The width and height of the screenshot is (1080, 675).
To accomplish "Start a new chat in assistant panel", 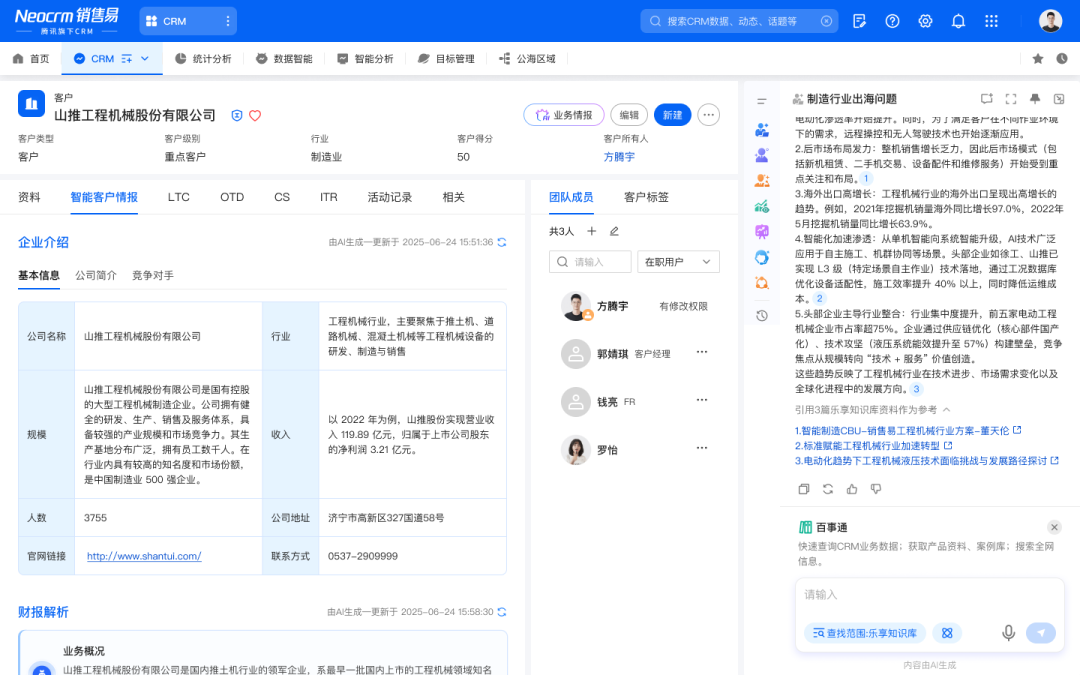I will [x=987, y=99].
